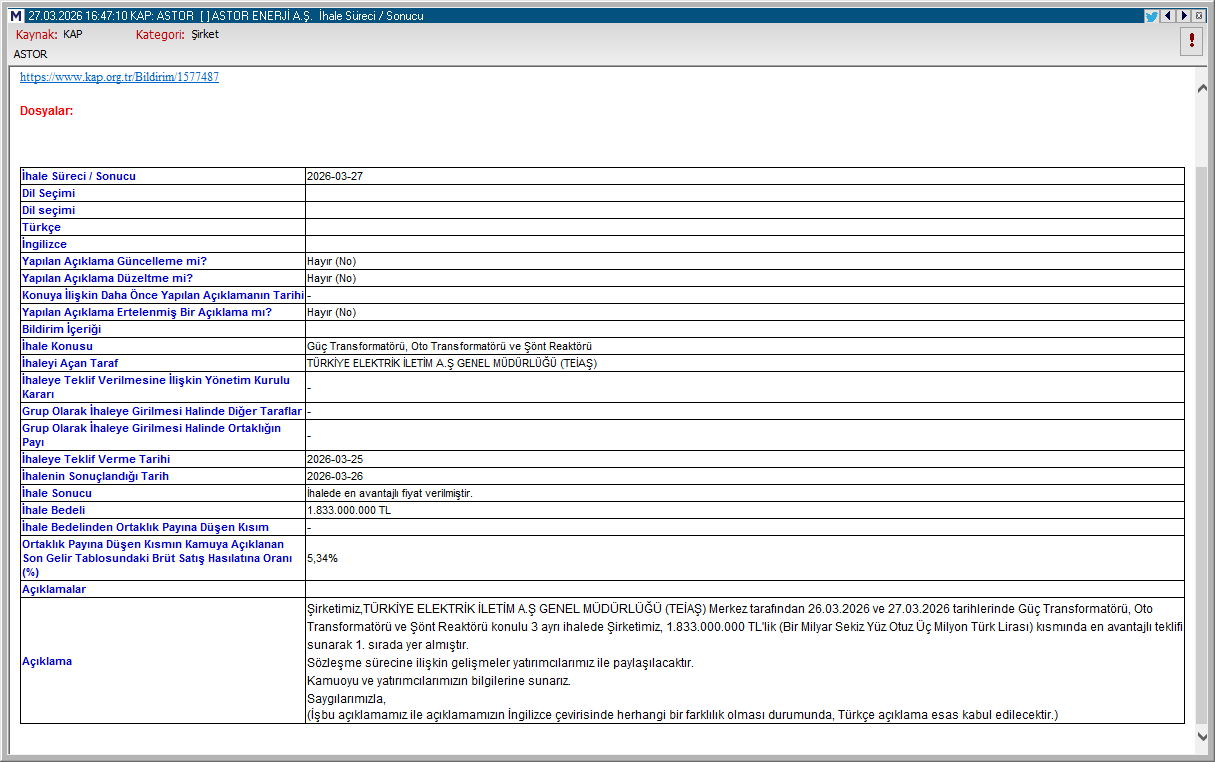Click the İhale Konusu value cell
This screenshot has height=762, width=1215.
(x=448, y=346)
